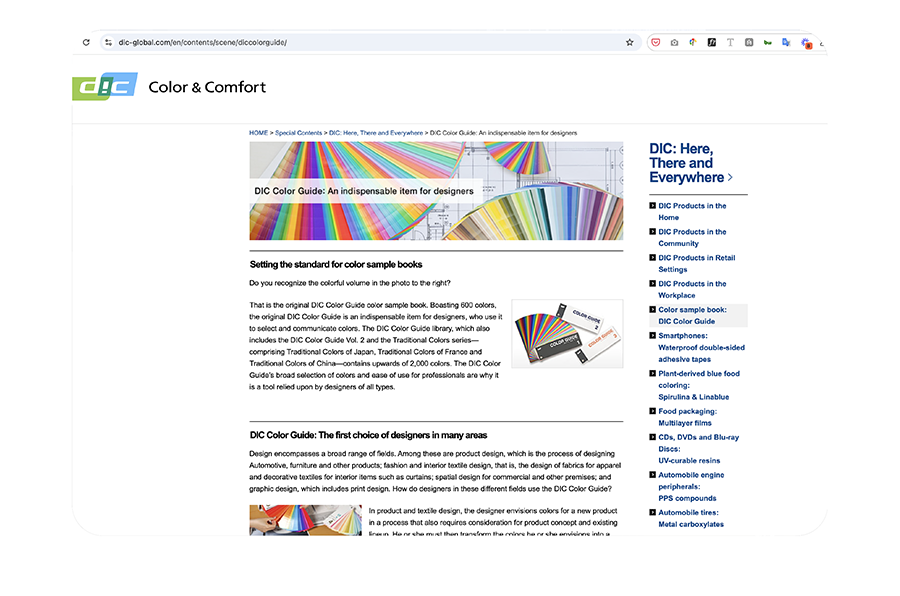Bookmark this page with the star icon

click(629, 43)
